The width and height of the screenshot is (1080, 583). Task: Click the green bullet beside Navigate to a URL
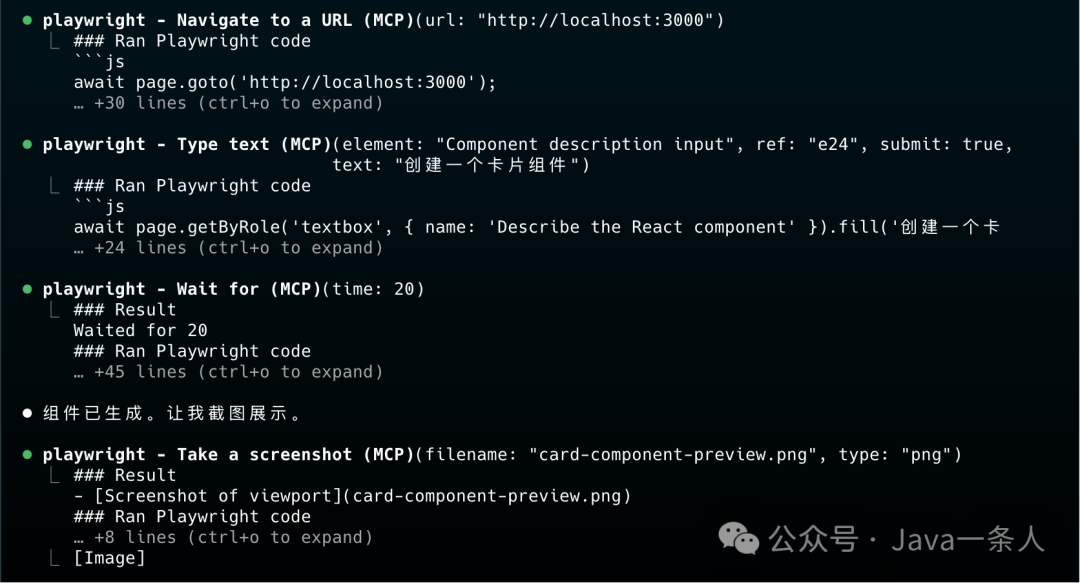(27, 20)
